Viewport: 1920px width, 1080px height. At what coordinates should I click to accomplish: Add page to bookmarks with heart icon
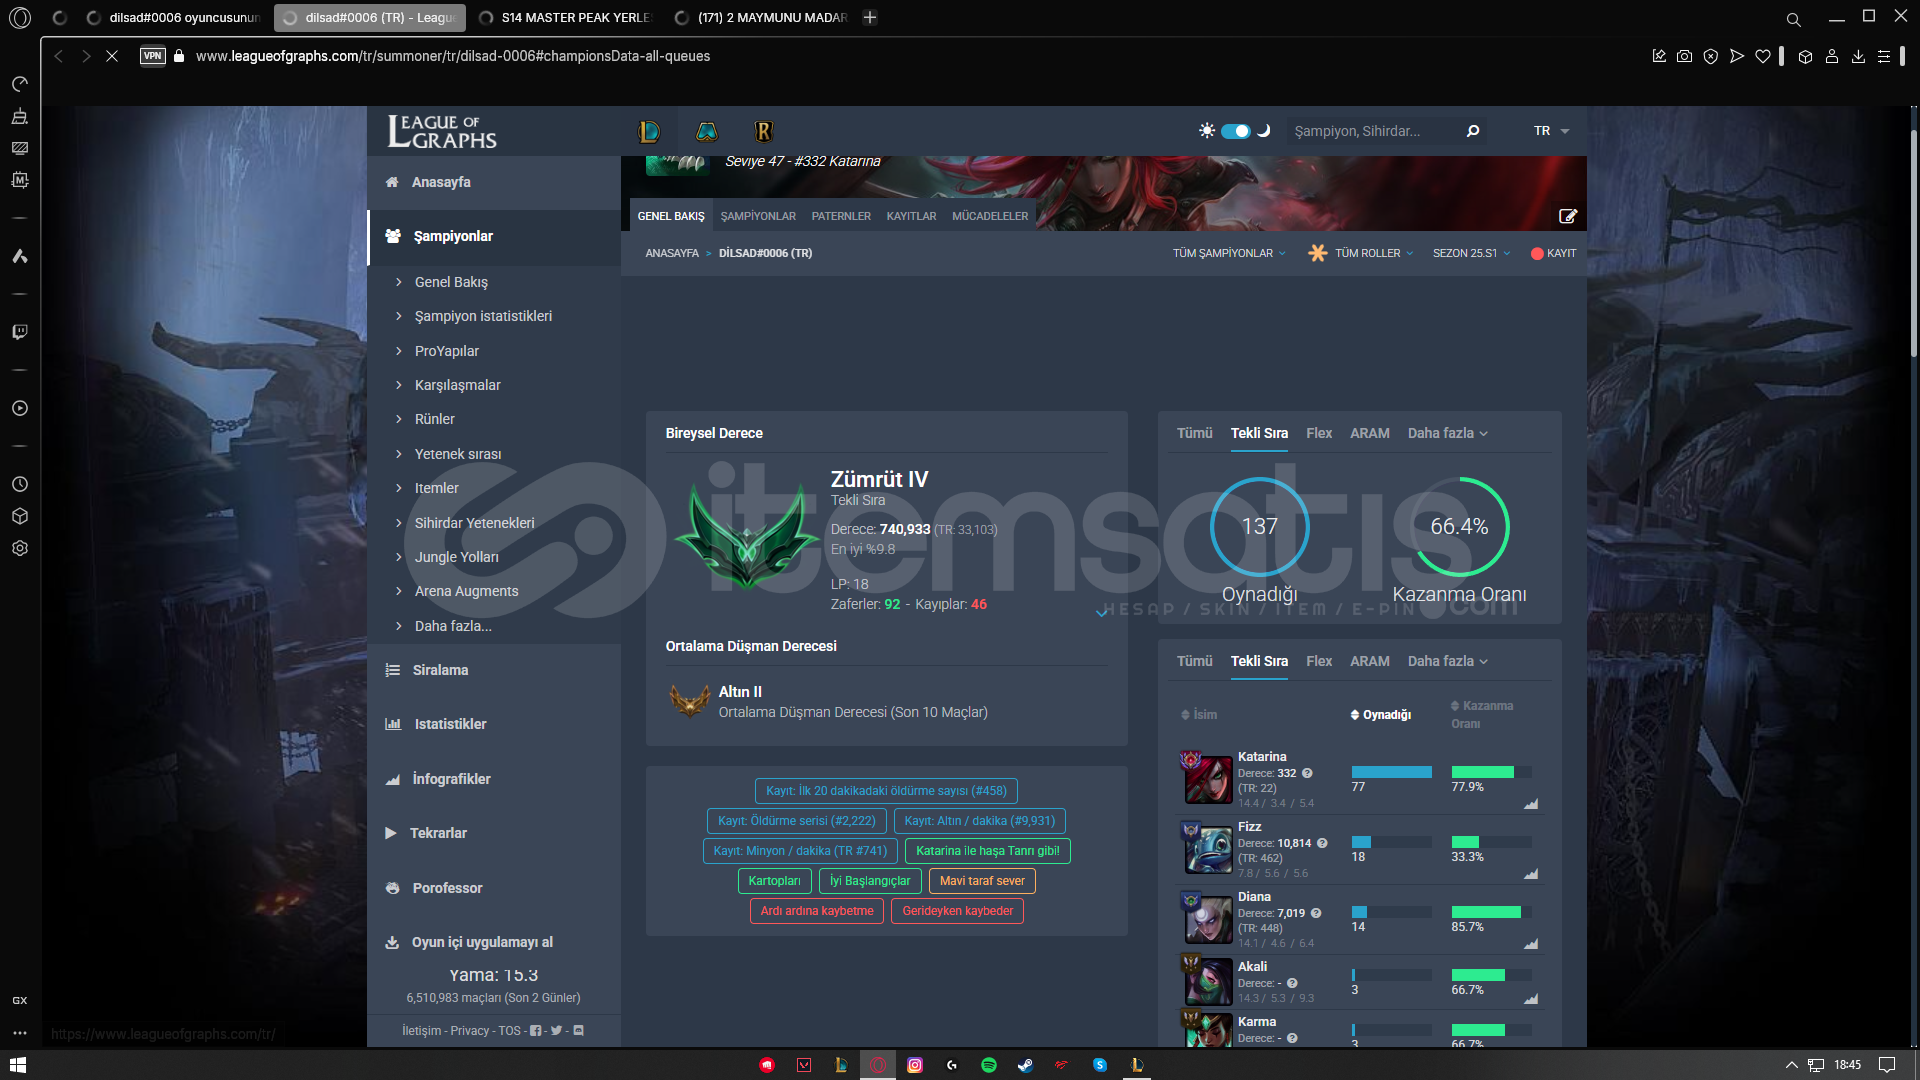(1763, 57)
